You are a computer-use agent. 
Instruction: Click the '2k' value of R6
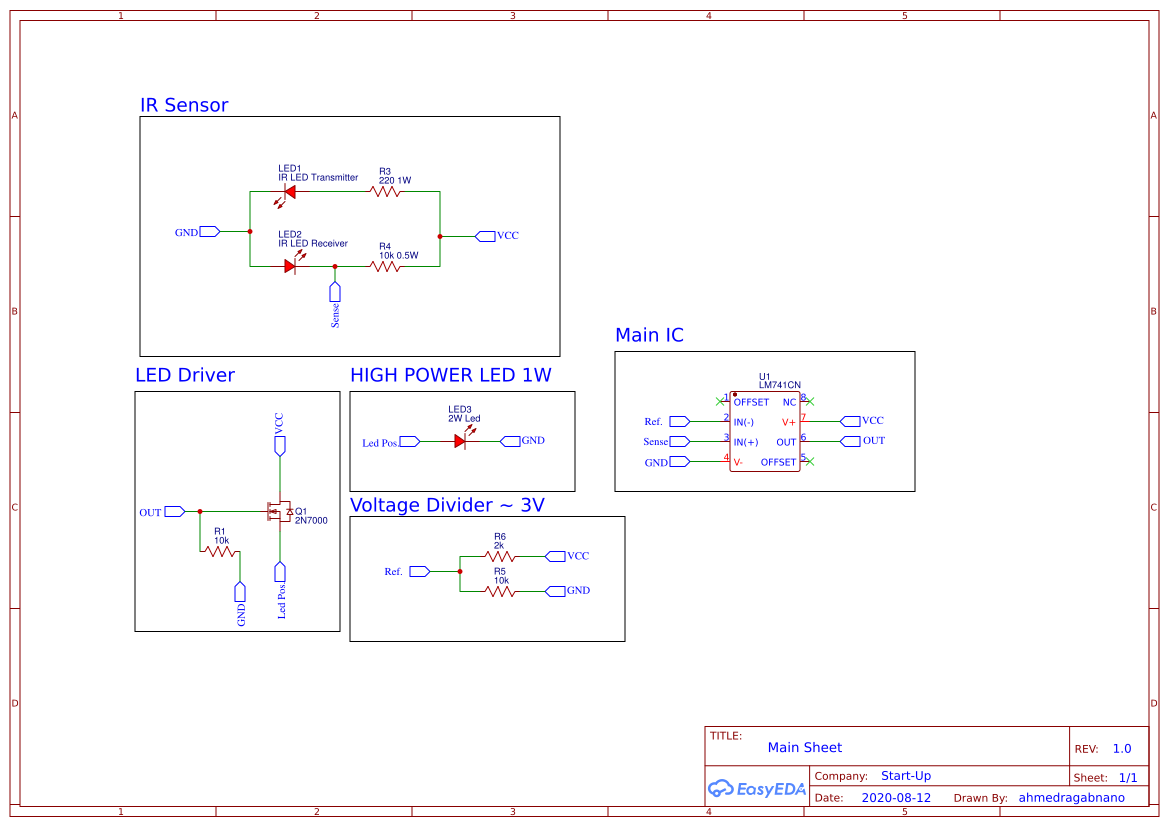coord(499,545)
